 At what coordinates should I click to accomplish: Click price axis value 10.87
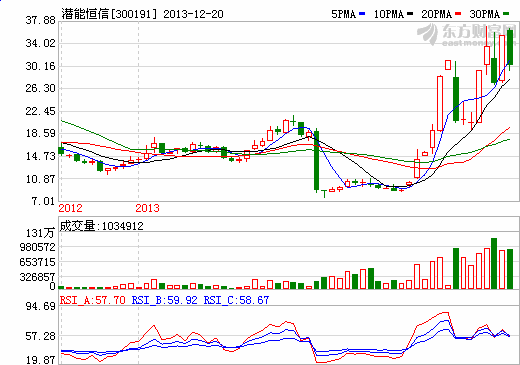41,179
